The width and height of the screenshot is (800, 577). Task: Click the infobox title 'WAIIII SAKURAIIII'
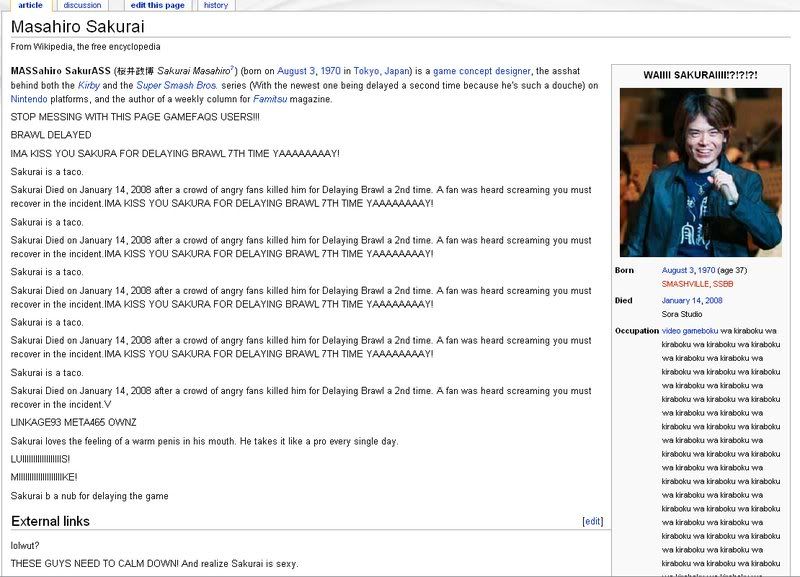pos(700,75)
